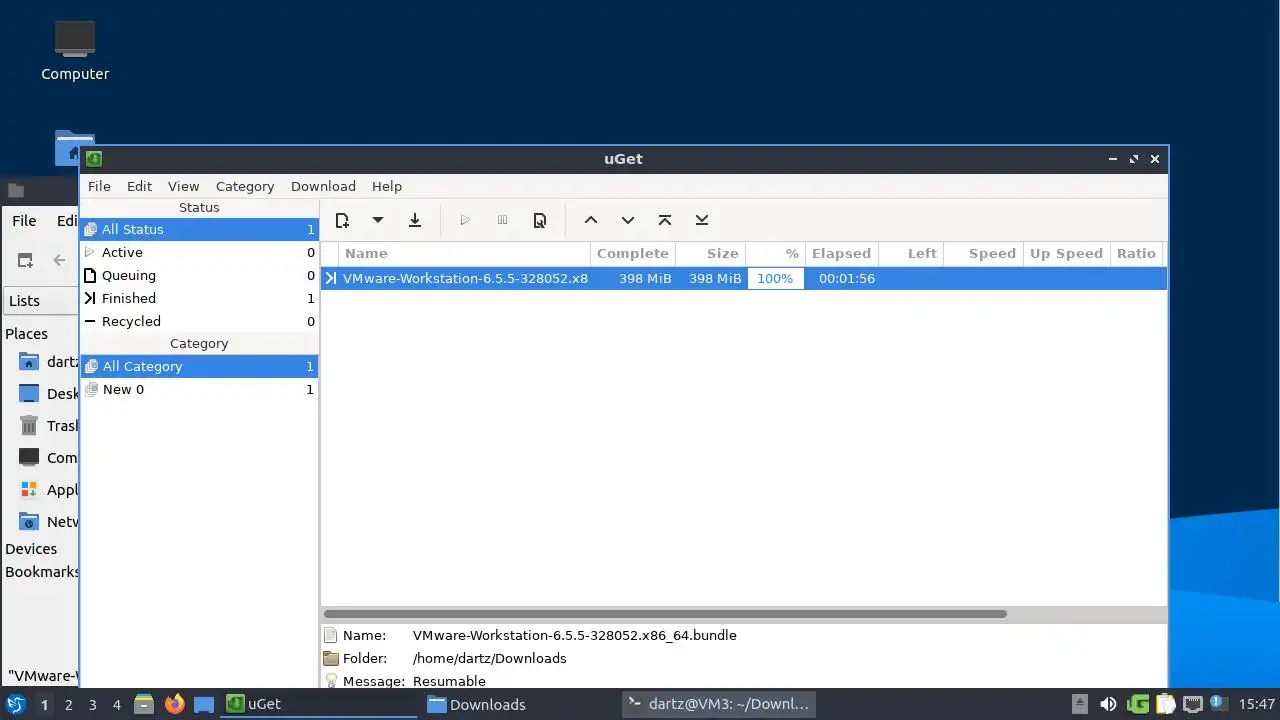Click the Pause toolbar icon

(x=502, y=220)
